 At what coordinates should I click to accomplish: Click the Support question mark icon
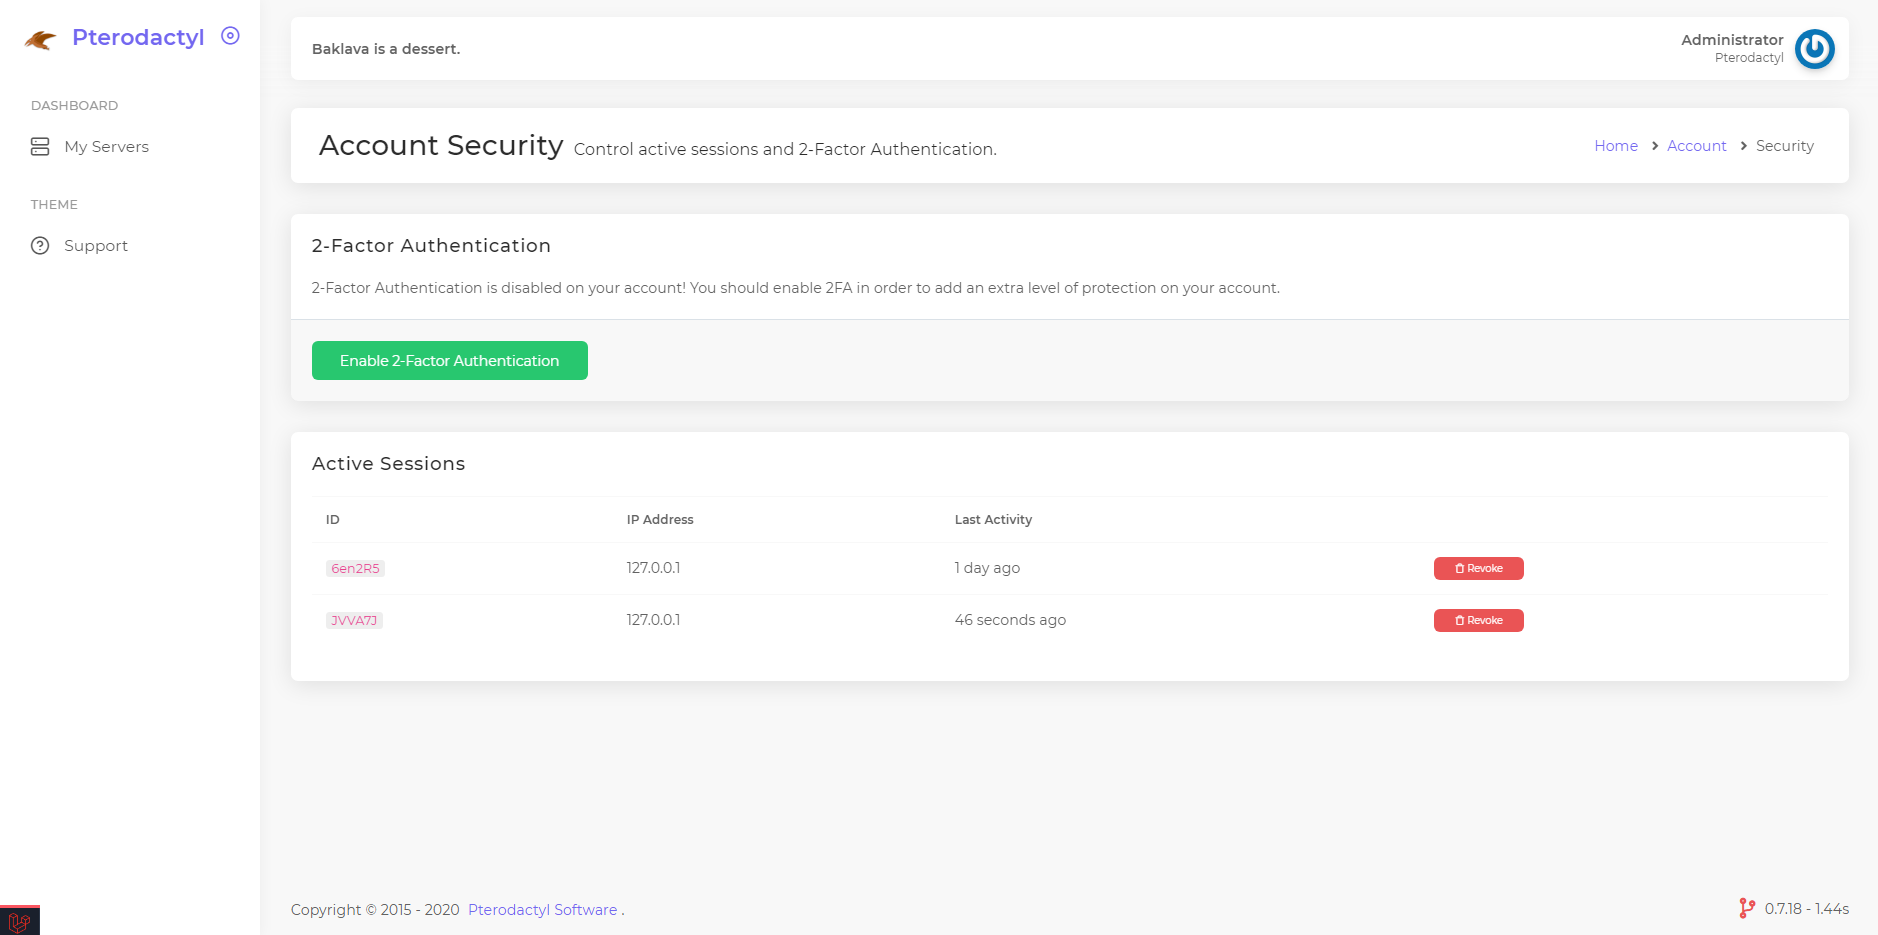(x=40, y=246)
